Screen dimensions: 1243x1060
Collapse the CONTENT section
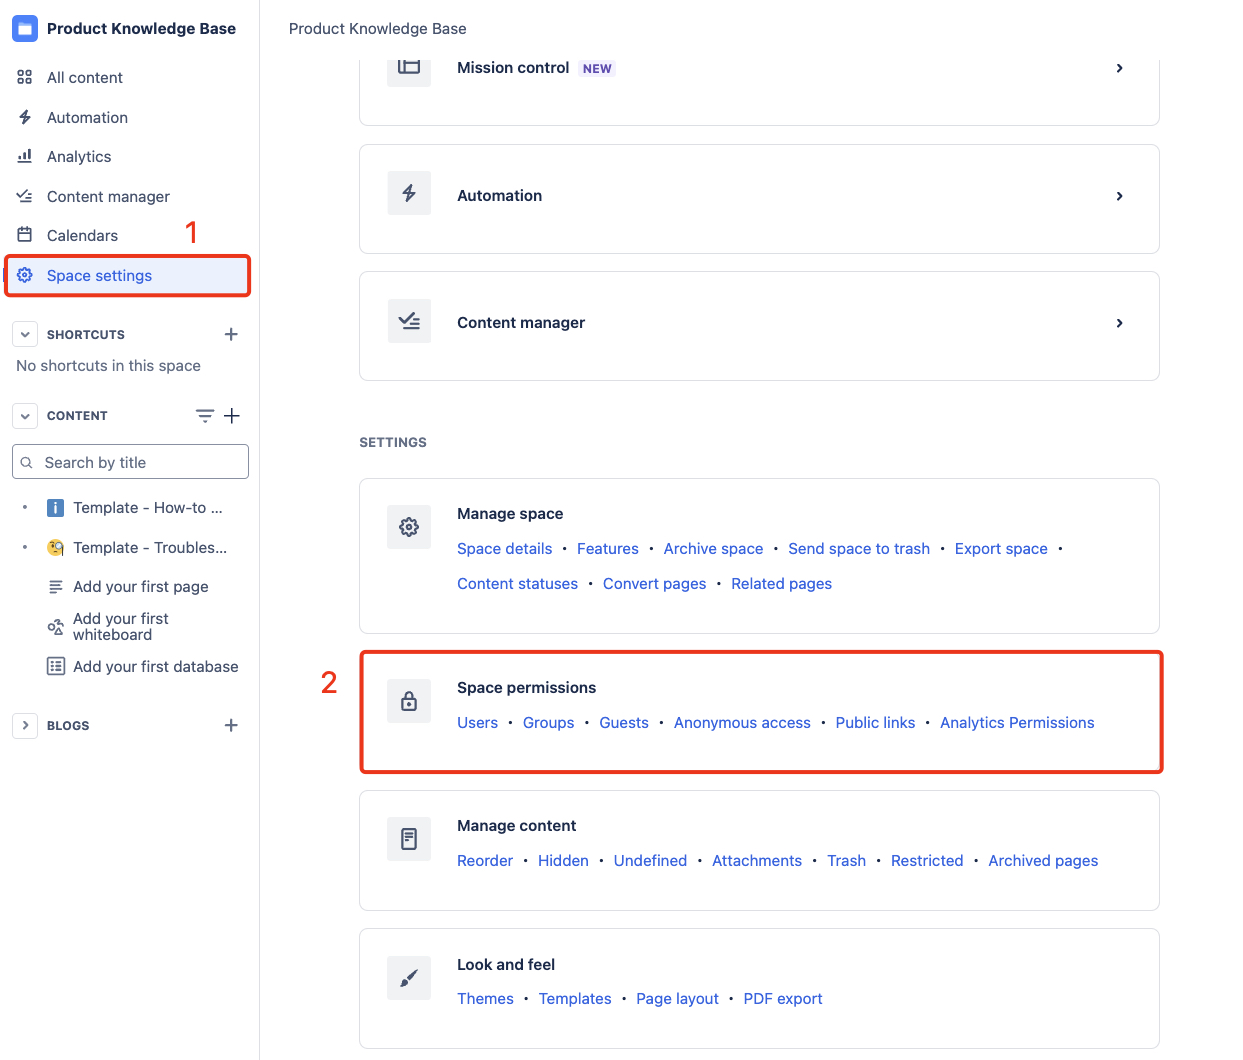click(24, 415)
